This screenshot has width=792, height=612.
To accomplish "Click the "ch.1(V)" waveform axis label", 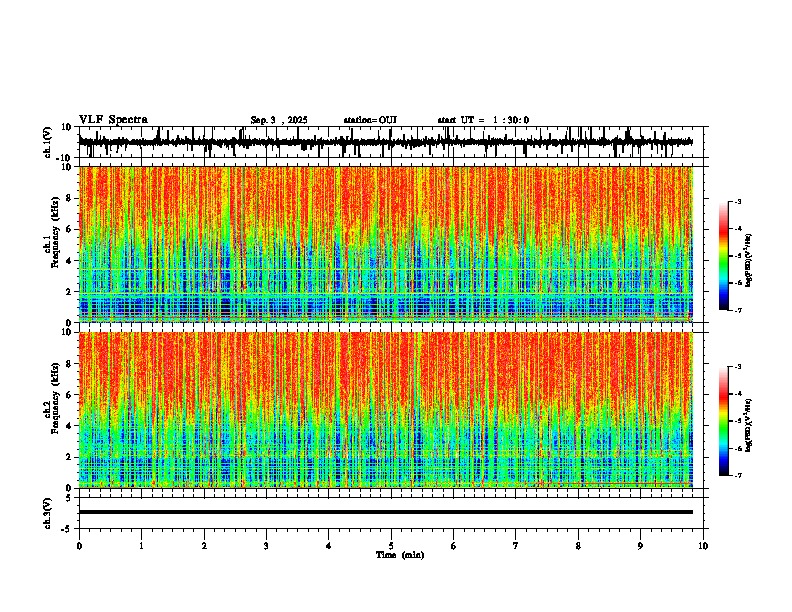I will point(48,142).
